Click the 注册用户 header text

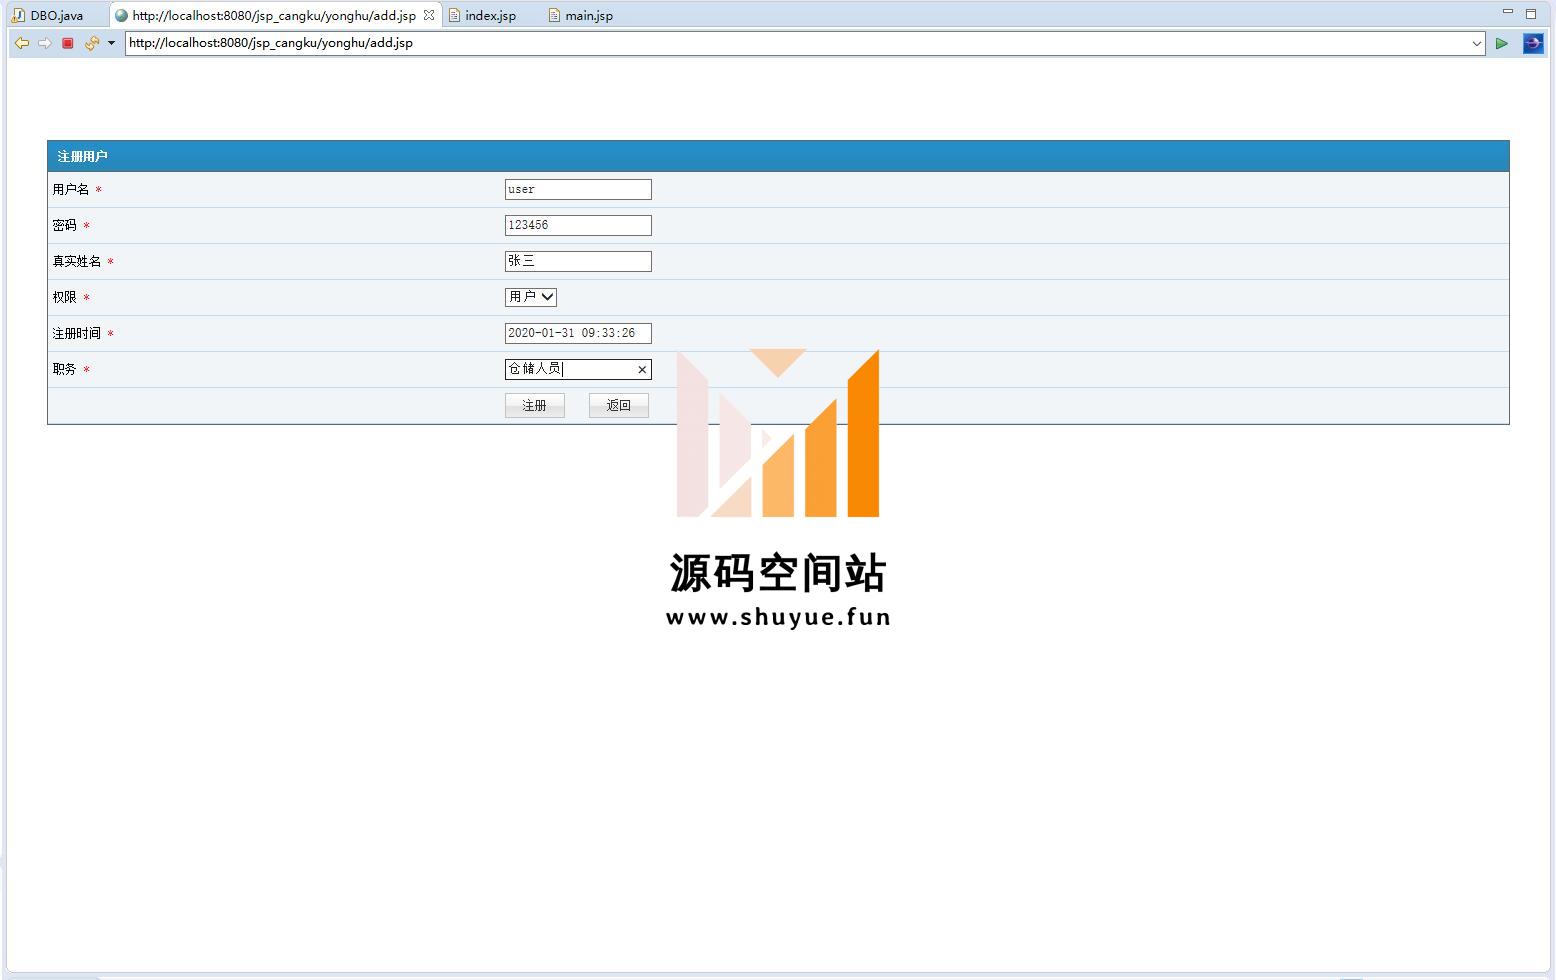(82, 157)
